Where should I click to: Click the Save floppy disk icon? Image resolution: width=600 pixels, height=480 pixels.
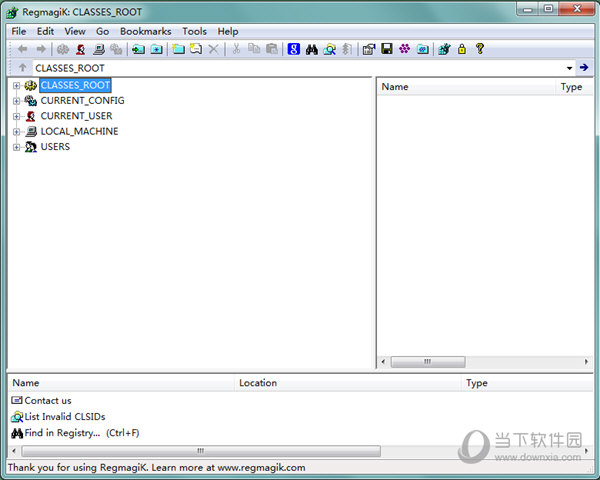(x=387, y=49)
